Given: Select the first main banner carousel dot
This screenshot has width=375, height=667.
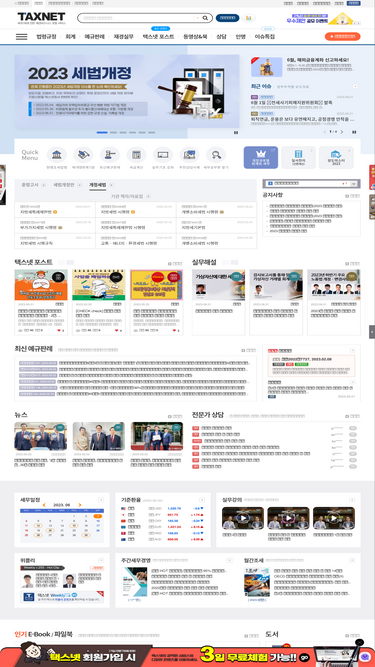Looking at the screenshot, I should pyautogui.click(x=102, y=132).
